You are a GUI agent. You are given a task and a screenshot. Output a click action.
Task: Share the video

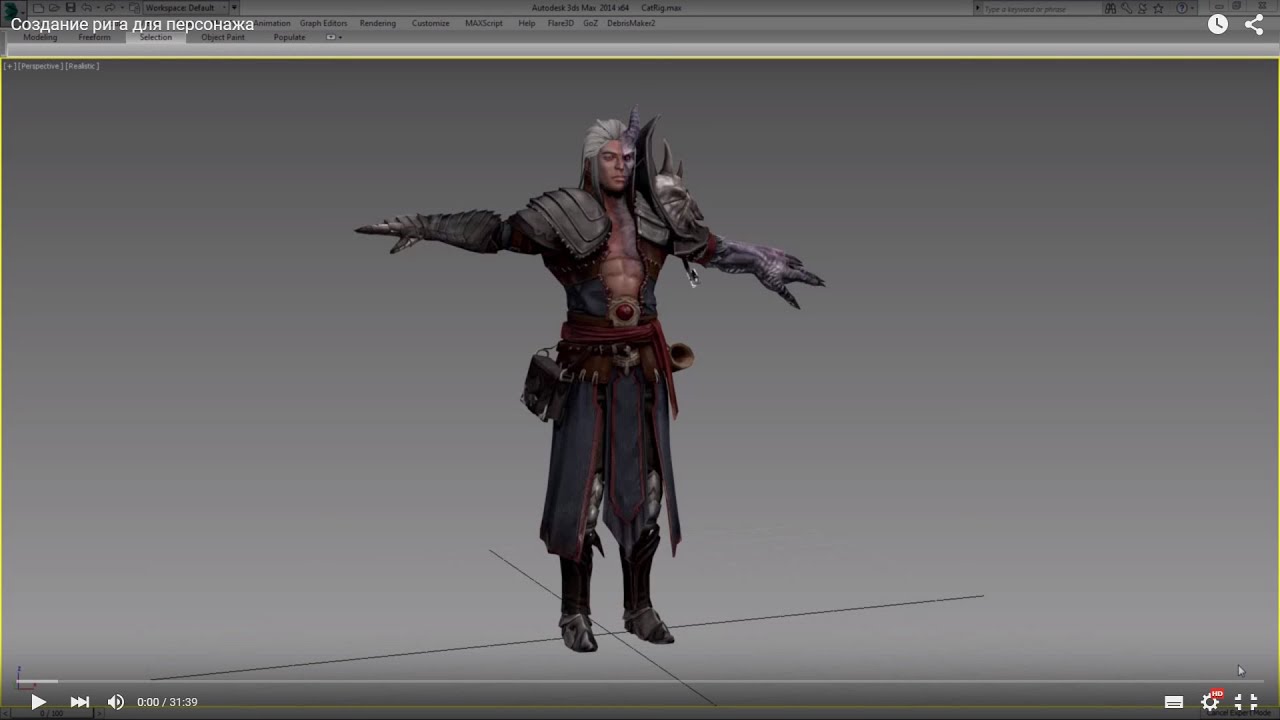click(x=1254, y=25)
